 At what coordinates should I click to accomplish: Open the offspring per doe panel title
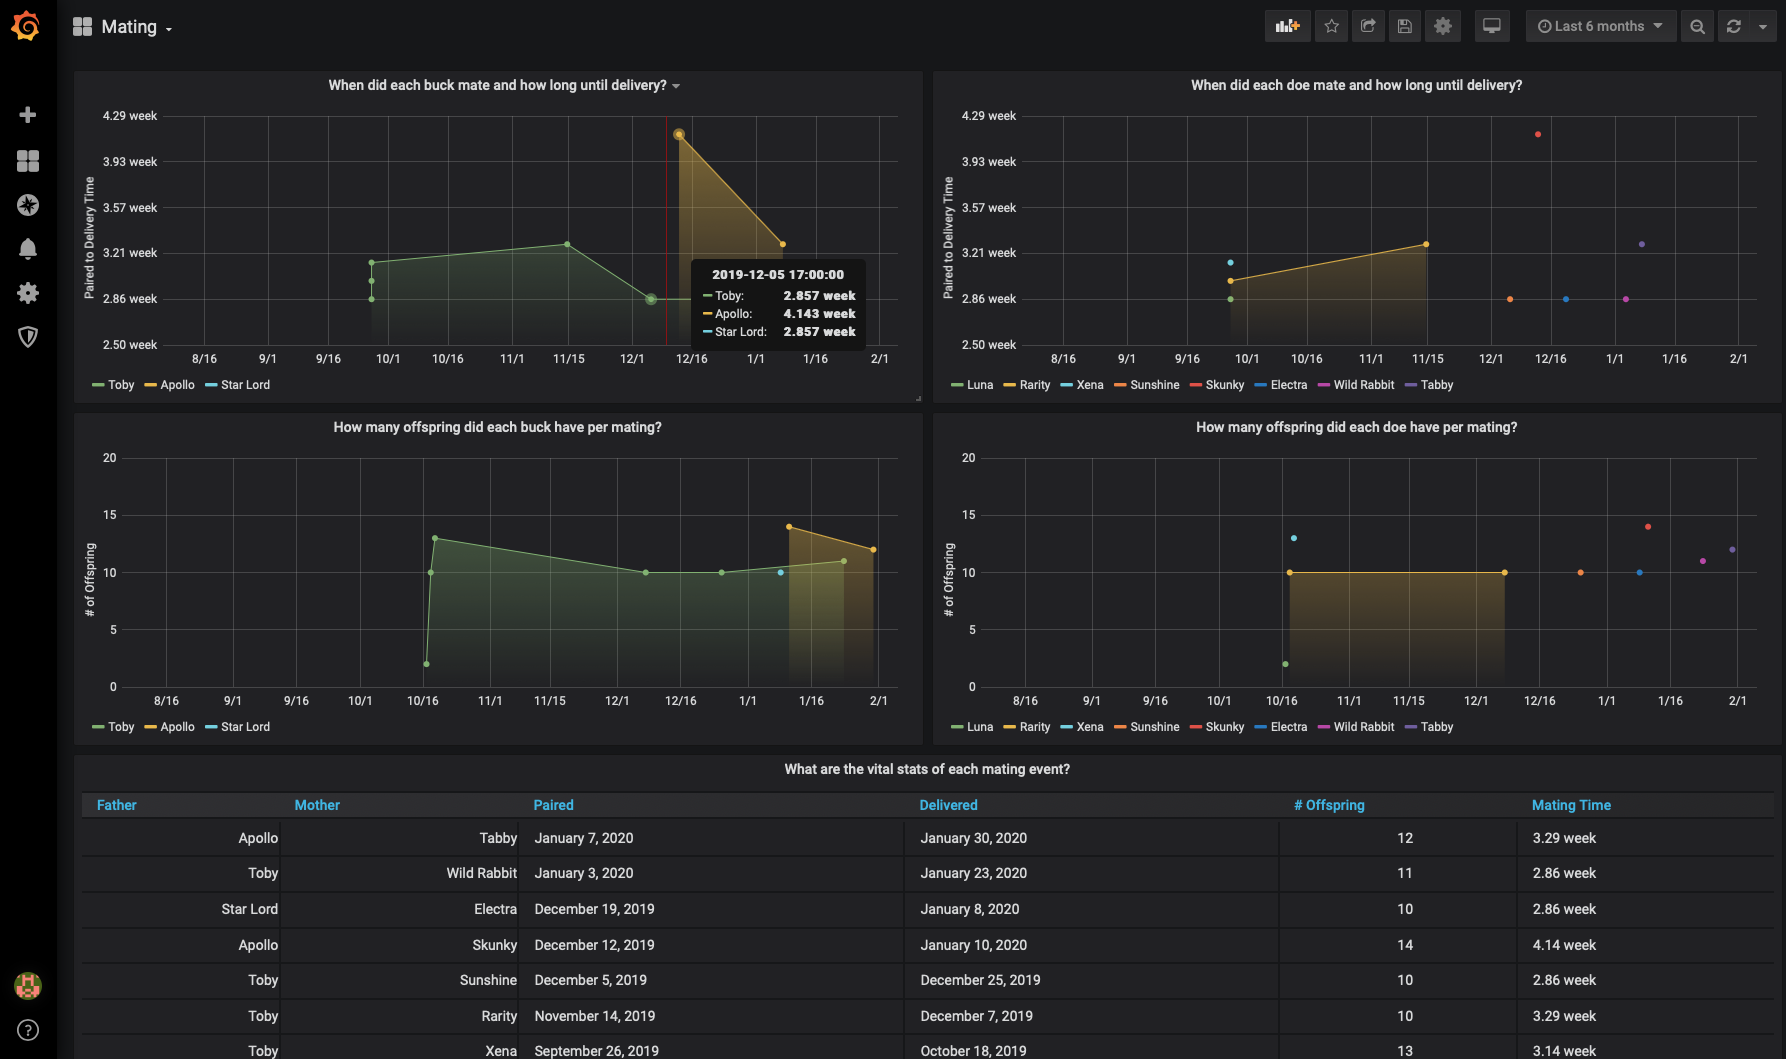click(x=1356, y=427)
